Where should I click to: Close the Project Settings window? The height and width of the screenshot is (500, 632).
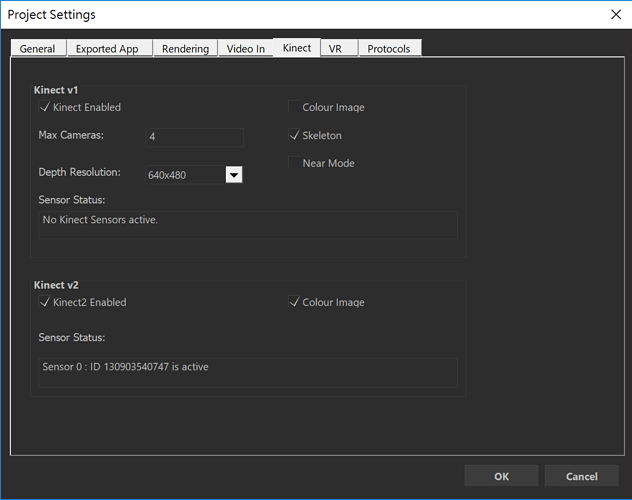(616, 15)
